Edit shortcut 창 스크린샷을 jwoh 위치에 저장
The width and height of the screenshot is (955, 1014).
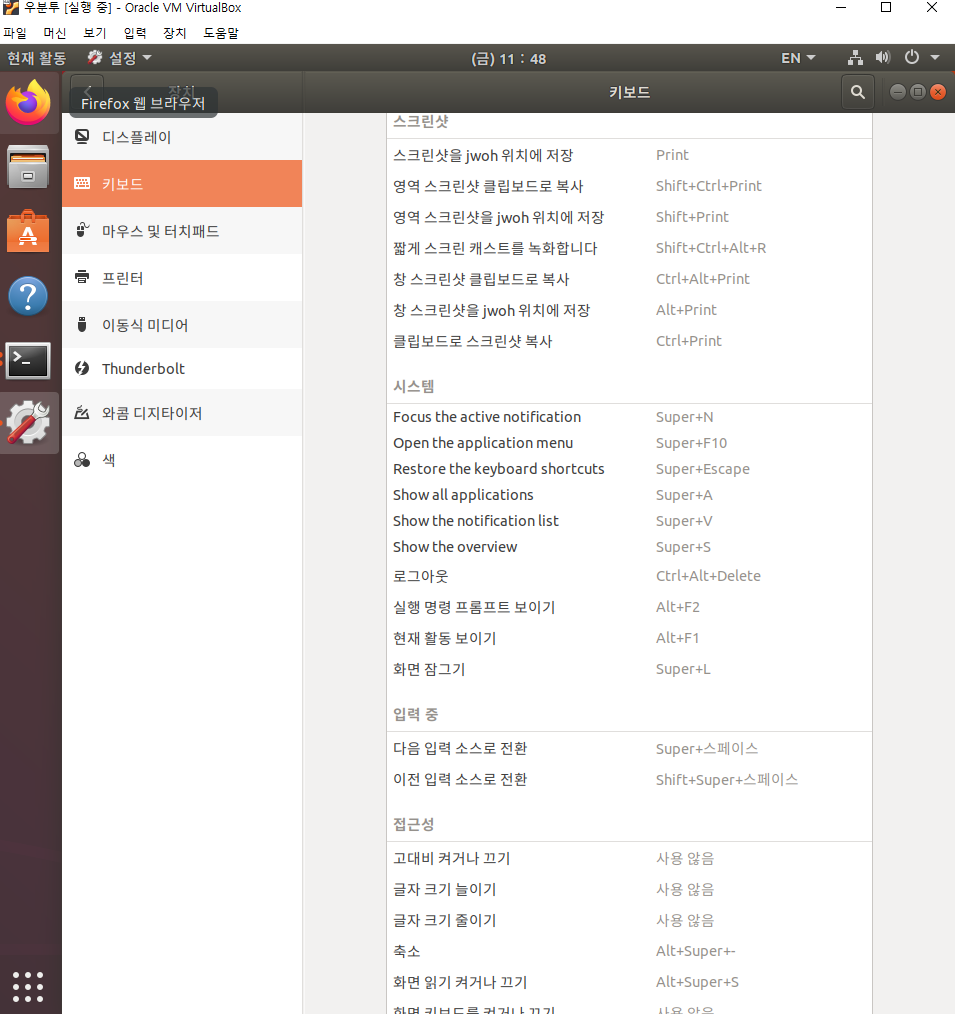629,310
